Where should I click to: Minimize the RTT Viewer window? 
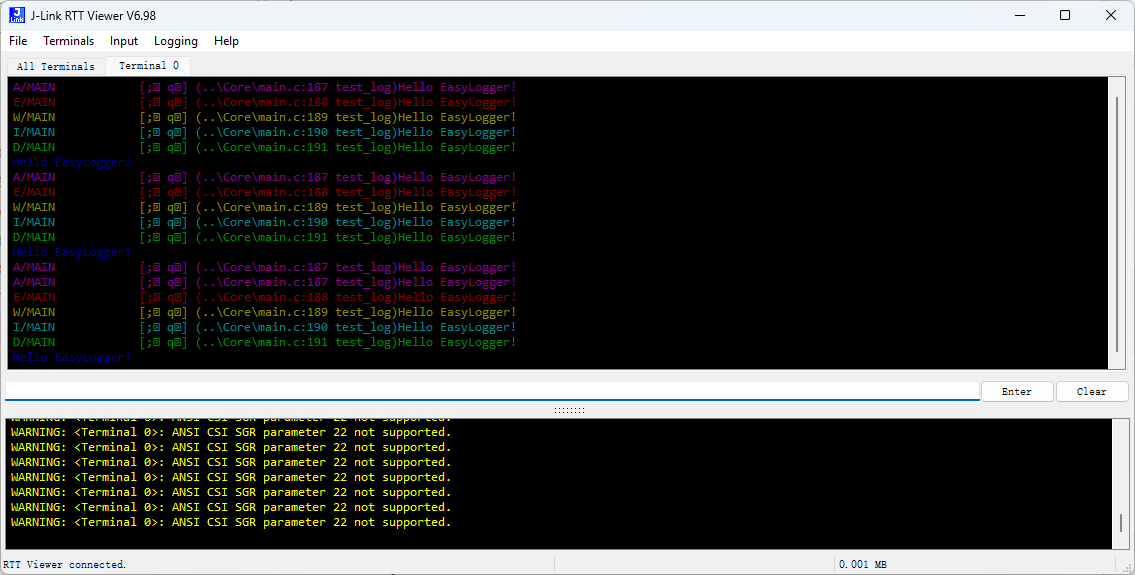(1020, 15)
